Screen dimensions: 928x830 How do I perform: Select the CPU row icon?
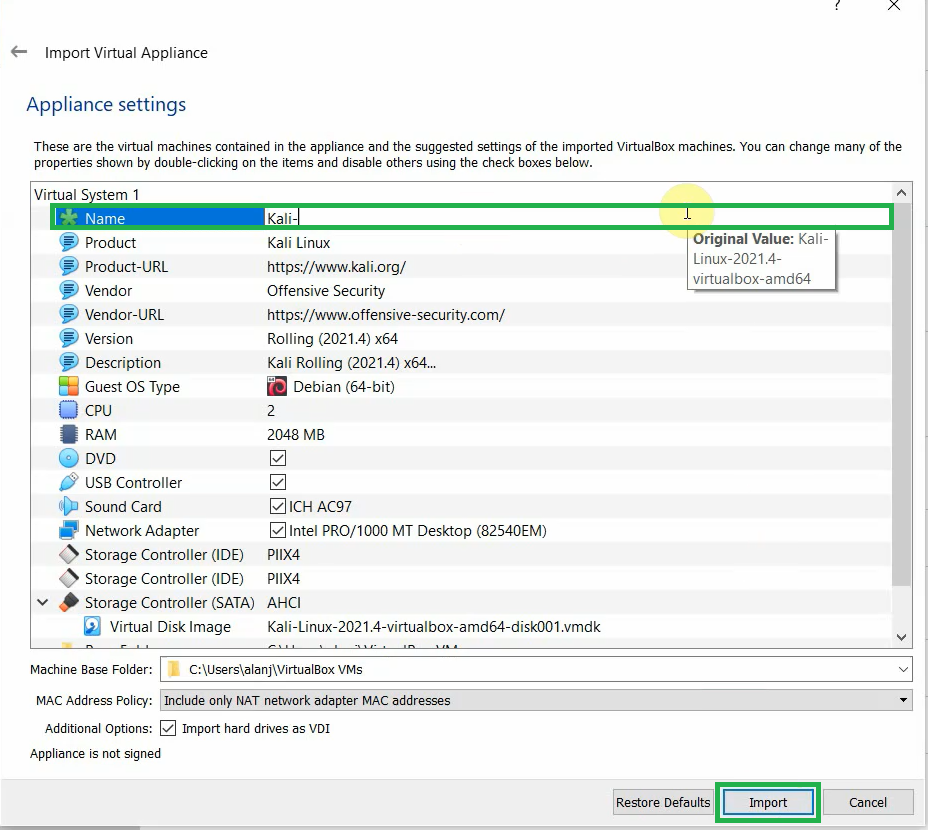(67, 410)
